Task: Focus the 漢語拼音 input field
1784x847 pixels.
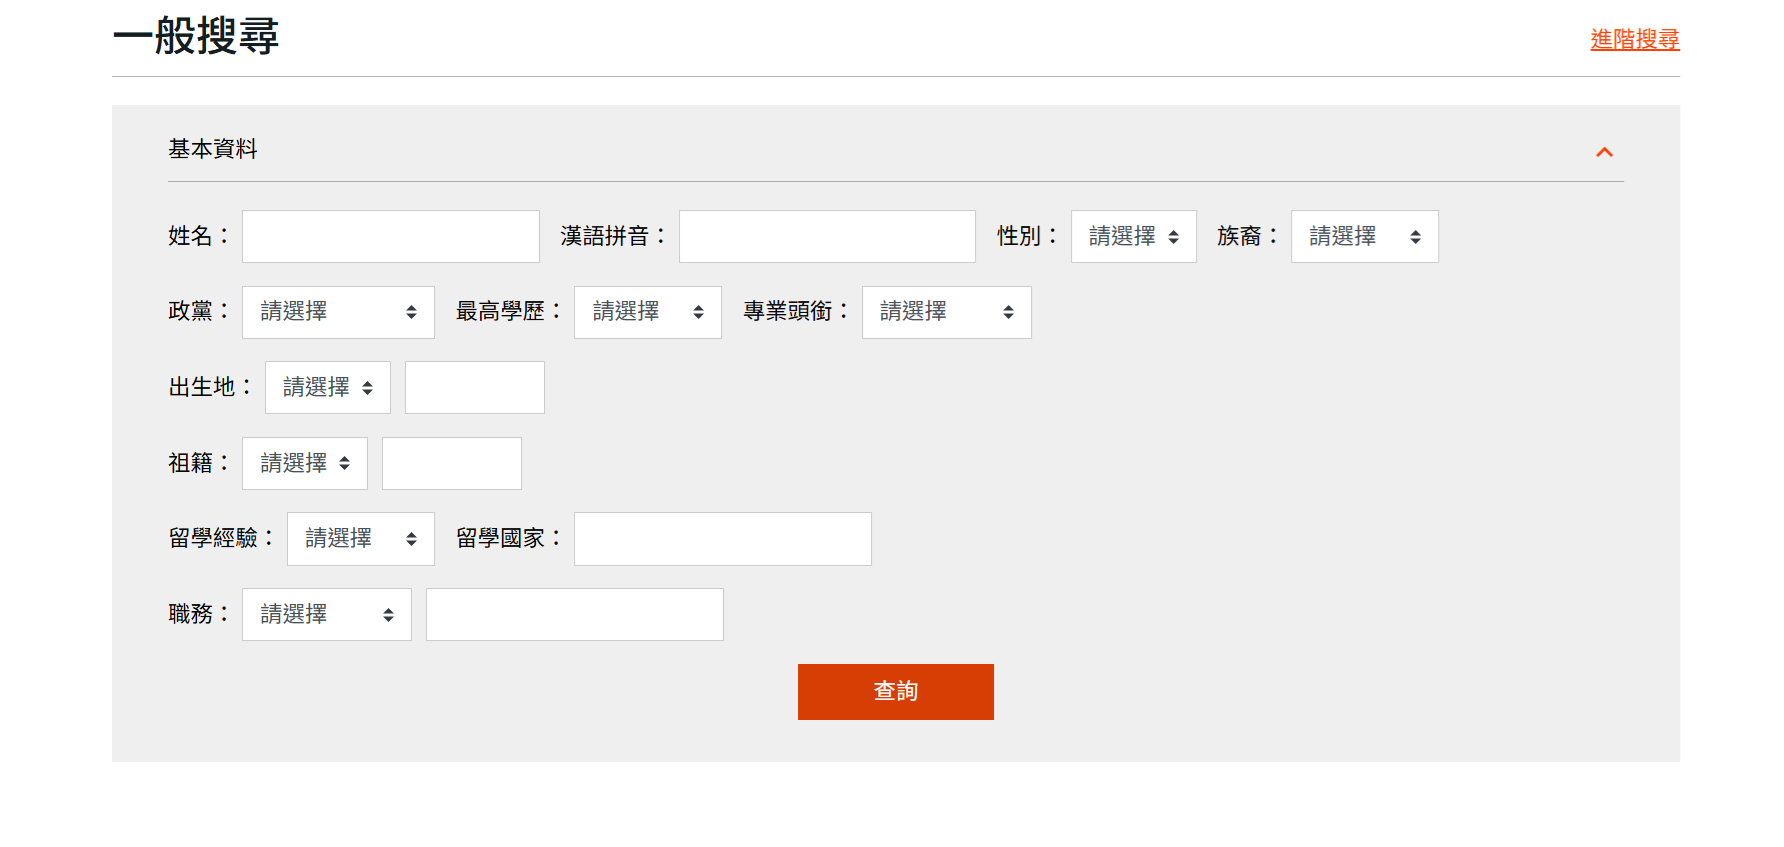Action: pos(826,236)
